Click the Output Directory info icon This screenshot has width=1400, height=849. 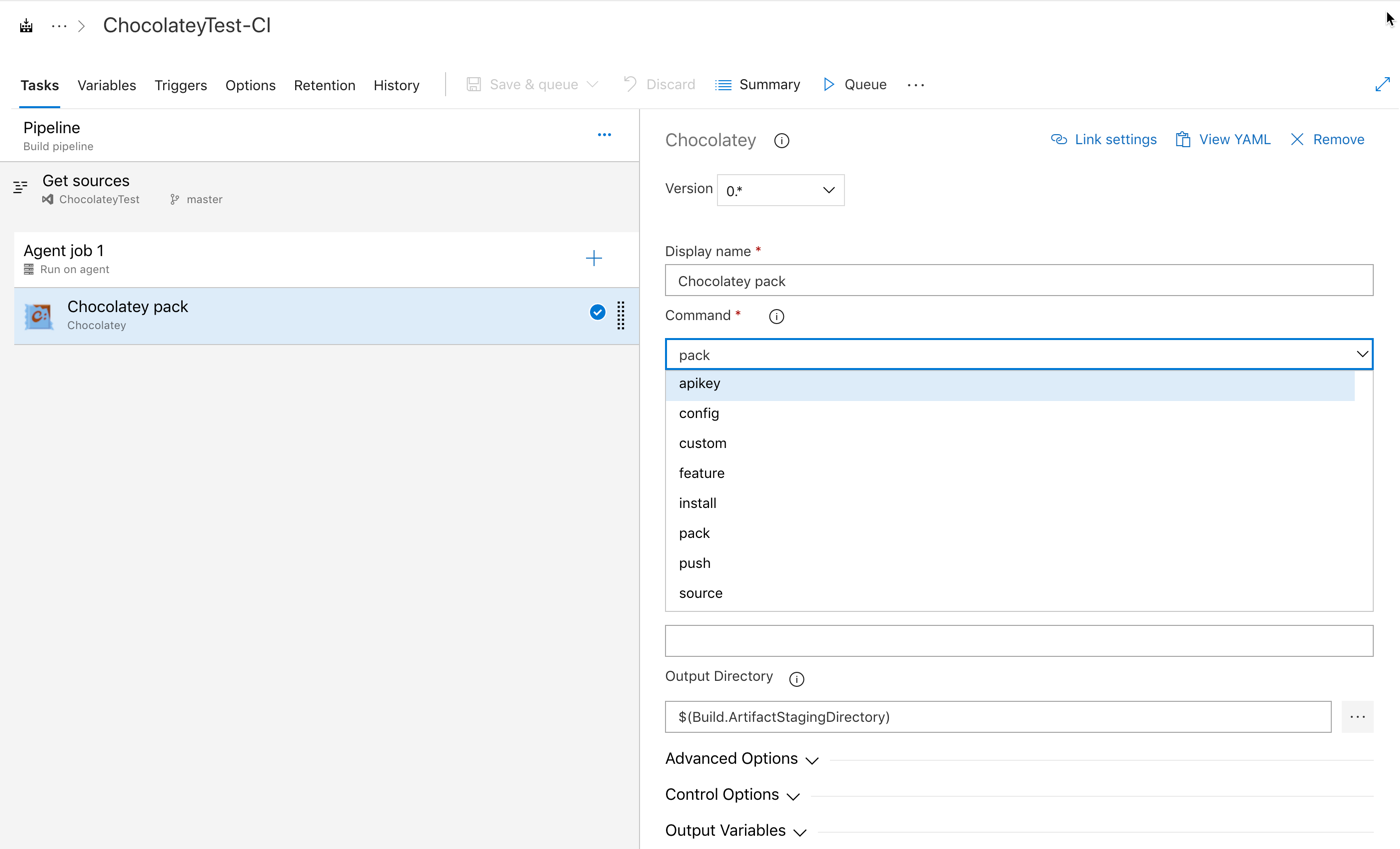click(x=797, y=680)
